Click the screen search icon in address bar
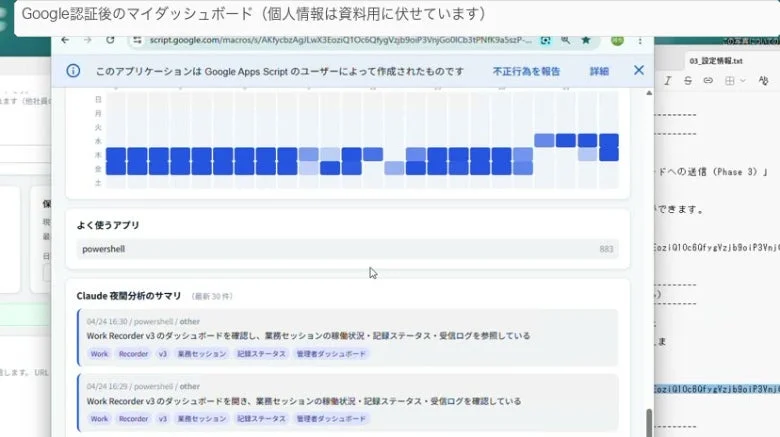The height and width of the screenshot is (437, 780). pos(546,40)
